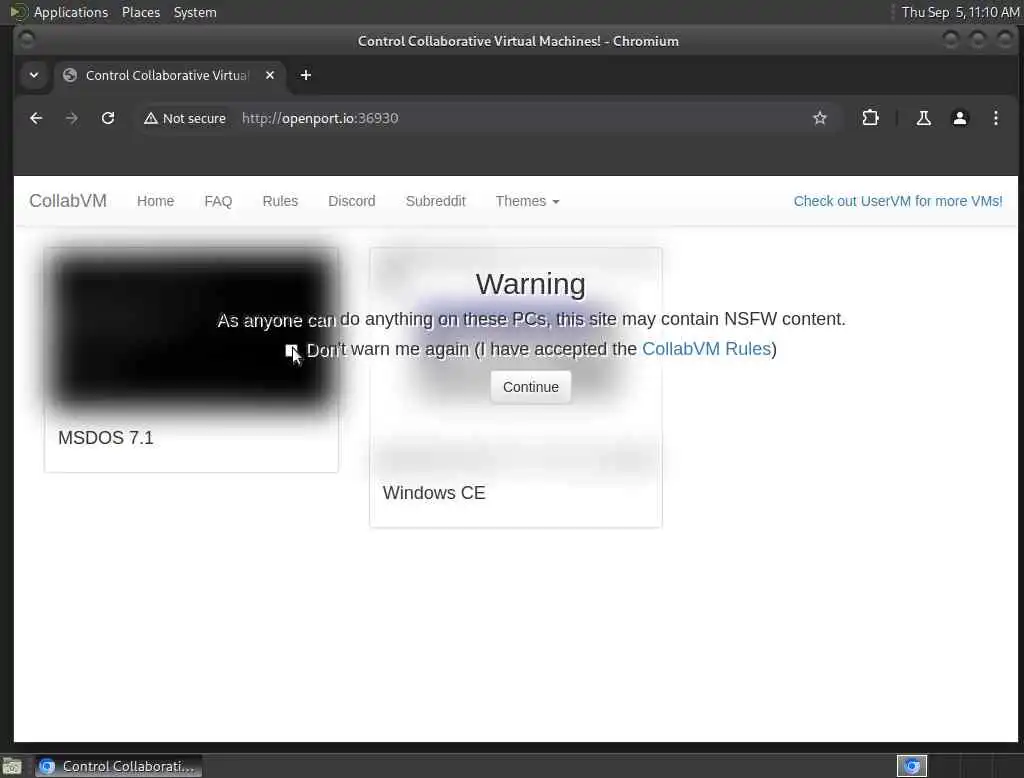
Task: Click the MSDOS 7.1 label
Action: [106, 438]
